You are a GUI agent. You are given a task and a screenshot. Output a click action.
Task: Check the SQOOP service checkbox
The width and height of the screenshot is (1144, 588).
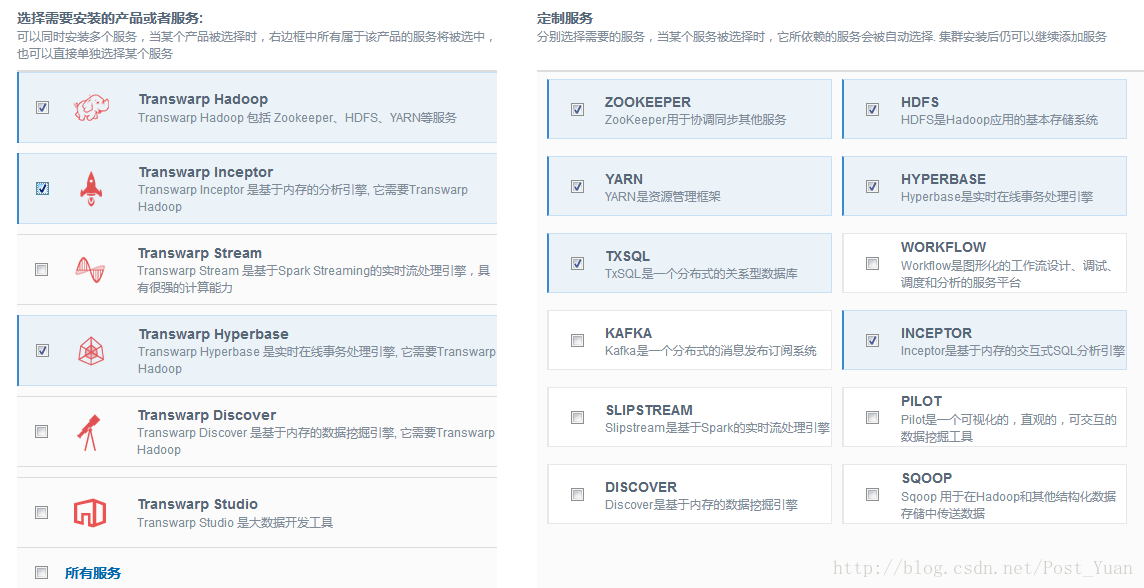(x=872, y=494)
